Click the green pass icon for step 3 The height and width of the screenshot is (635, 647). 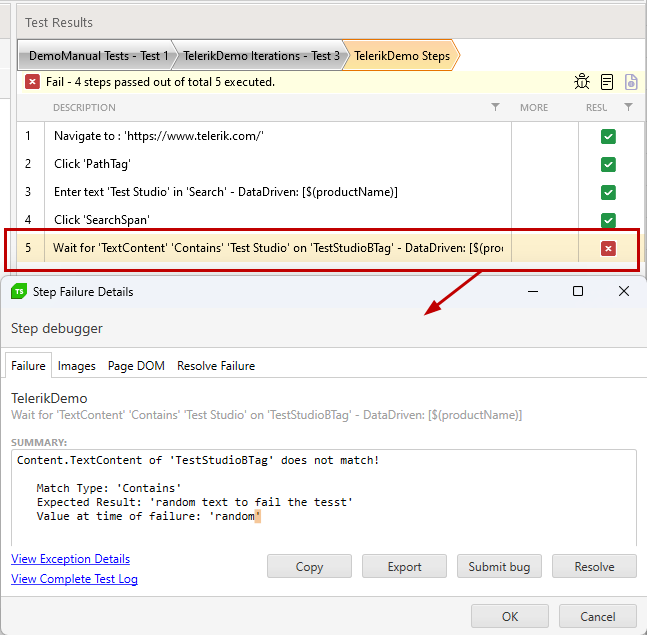[x=608, y=192]
